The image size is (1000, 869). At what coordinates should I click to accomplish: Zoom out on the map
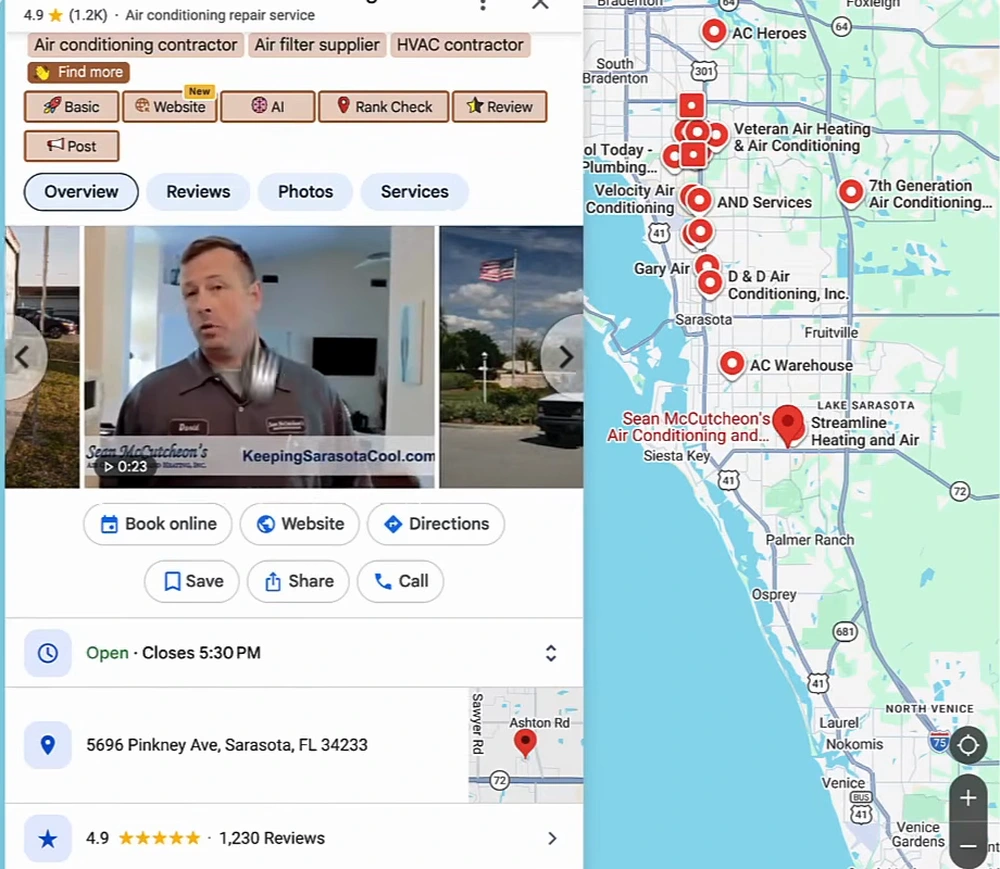(x=968, y=846)
